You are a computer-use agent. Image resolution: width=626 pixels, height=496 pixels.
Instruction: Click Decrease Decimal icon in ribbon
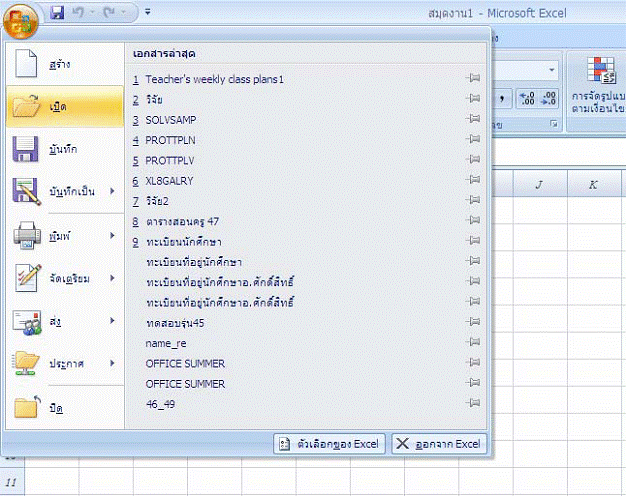pos(548,98)
